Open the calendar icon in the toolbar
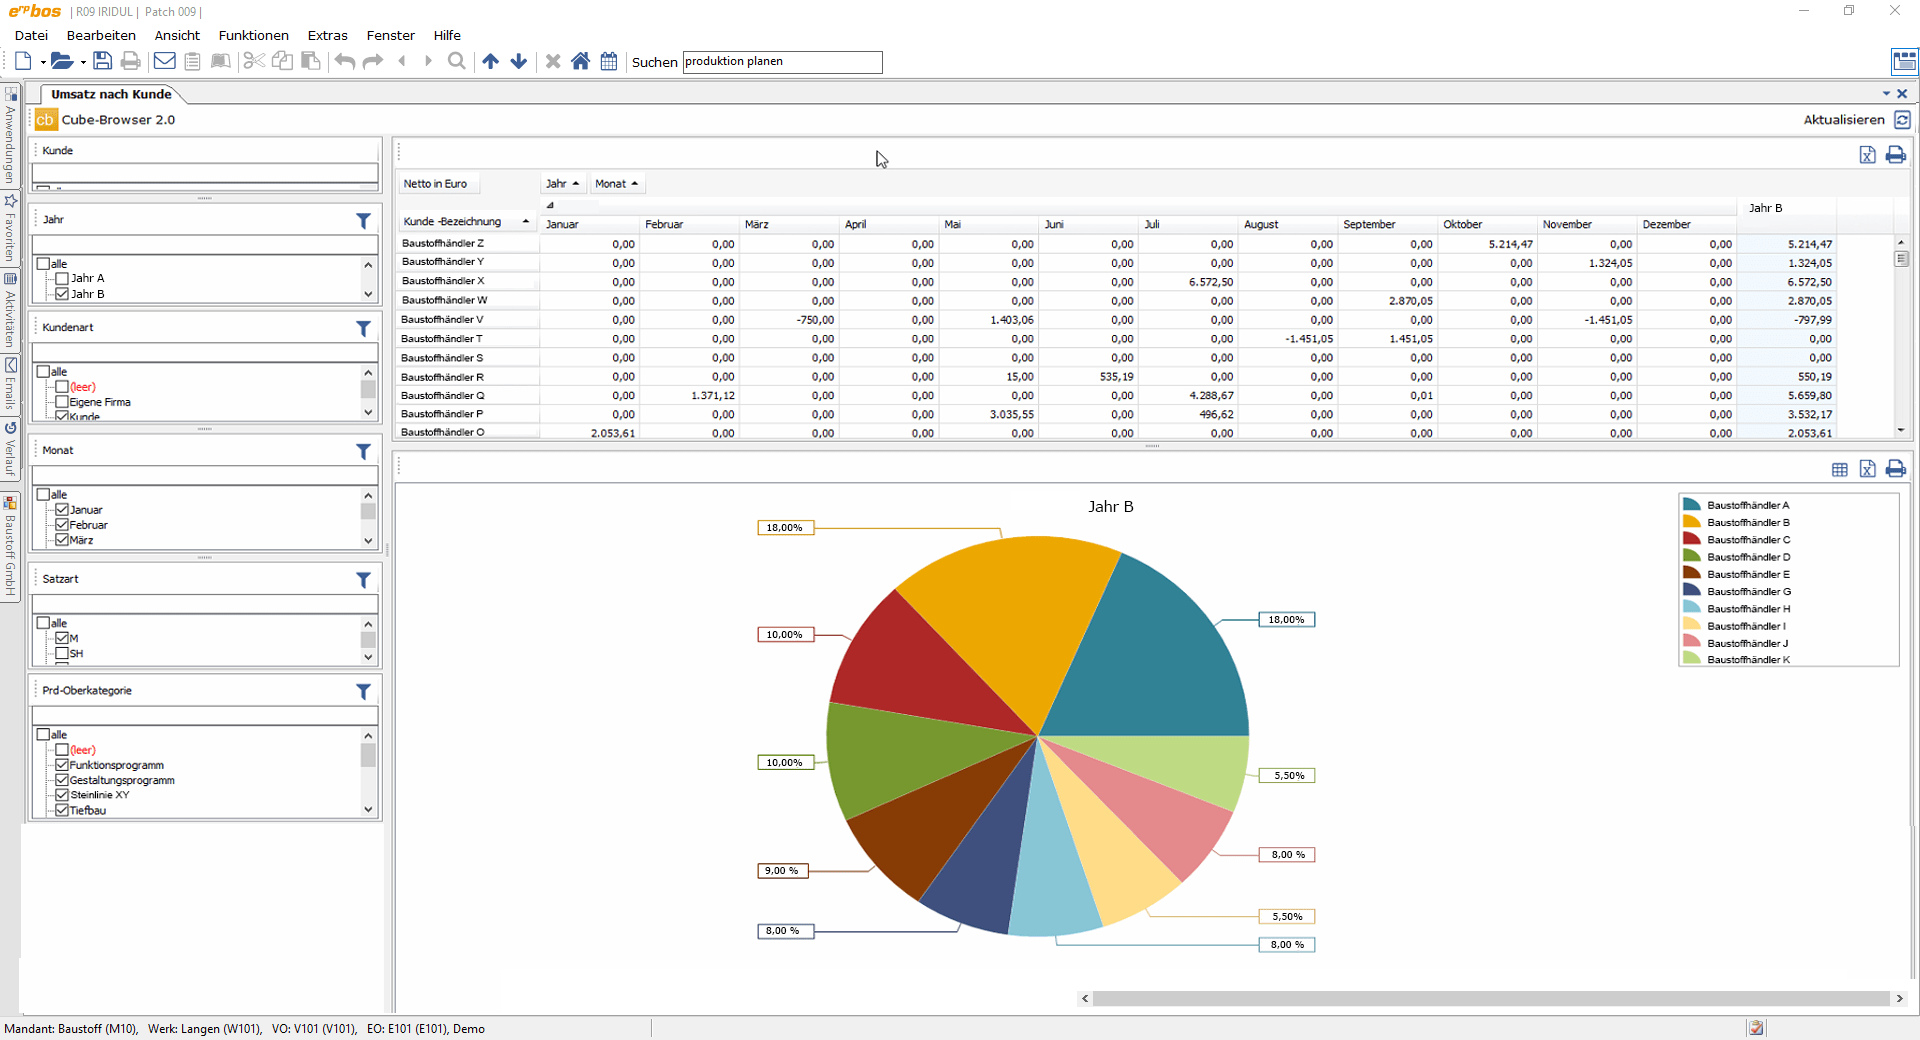1920x1040 pixels. click(x=609, y=61)
